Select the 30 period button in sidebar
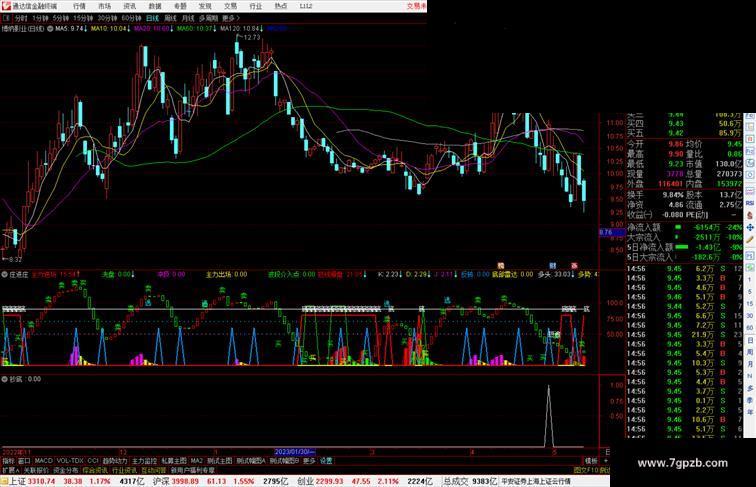 tap(750, 316)
